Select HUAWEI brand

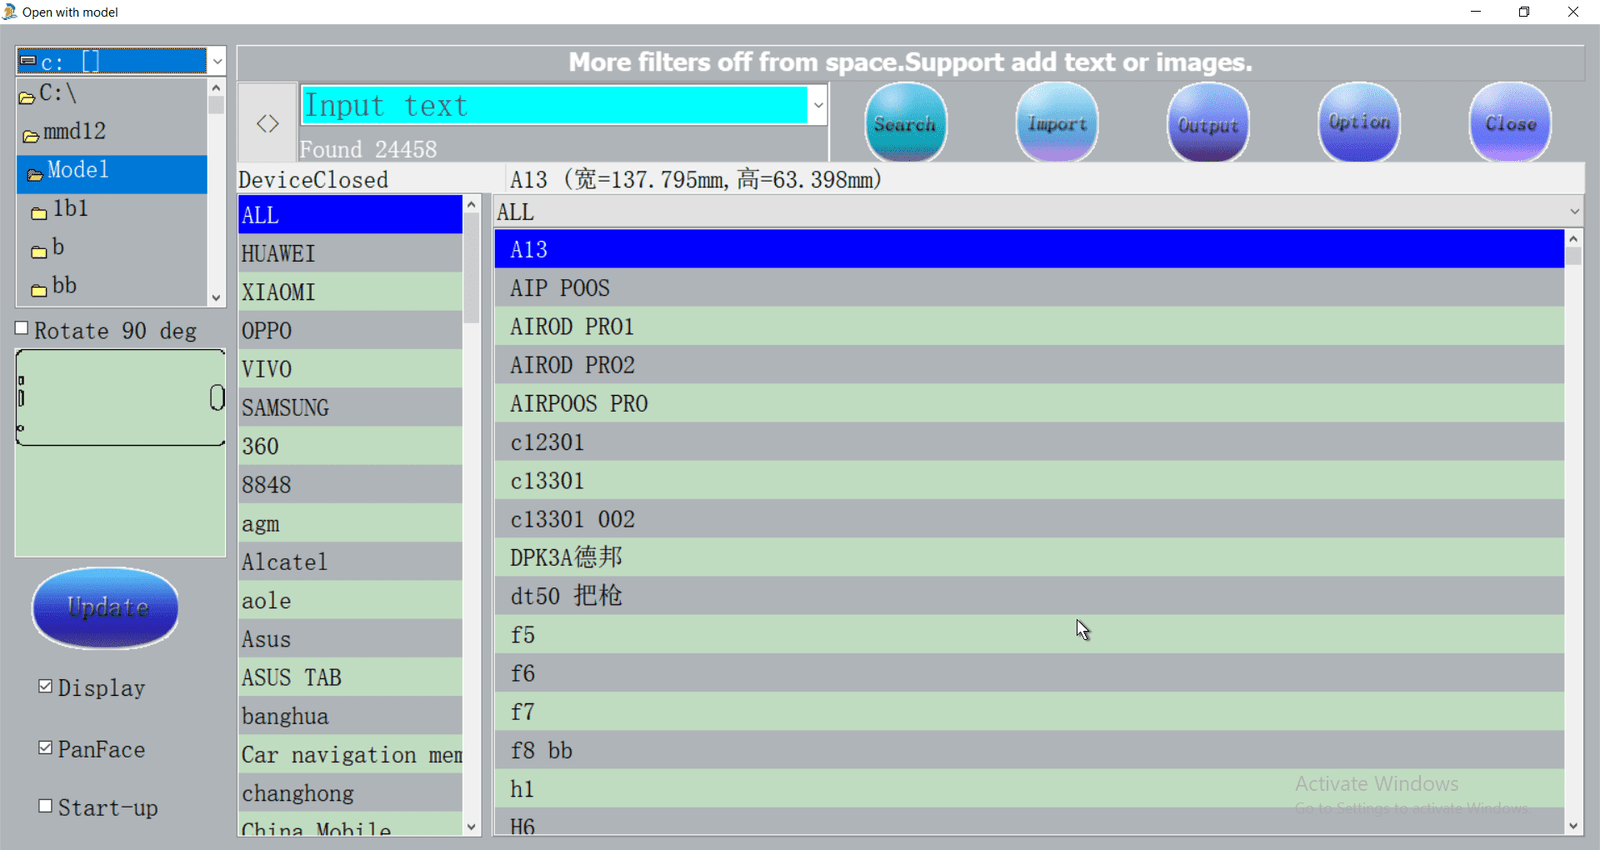pos(350,254)
